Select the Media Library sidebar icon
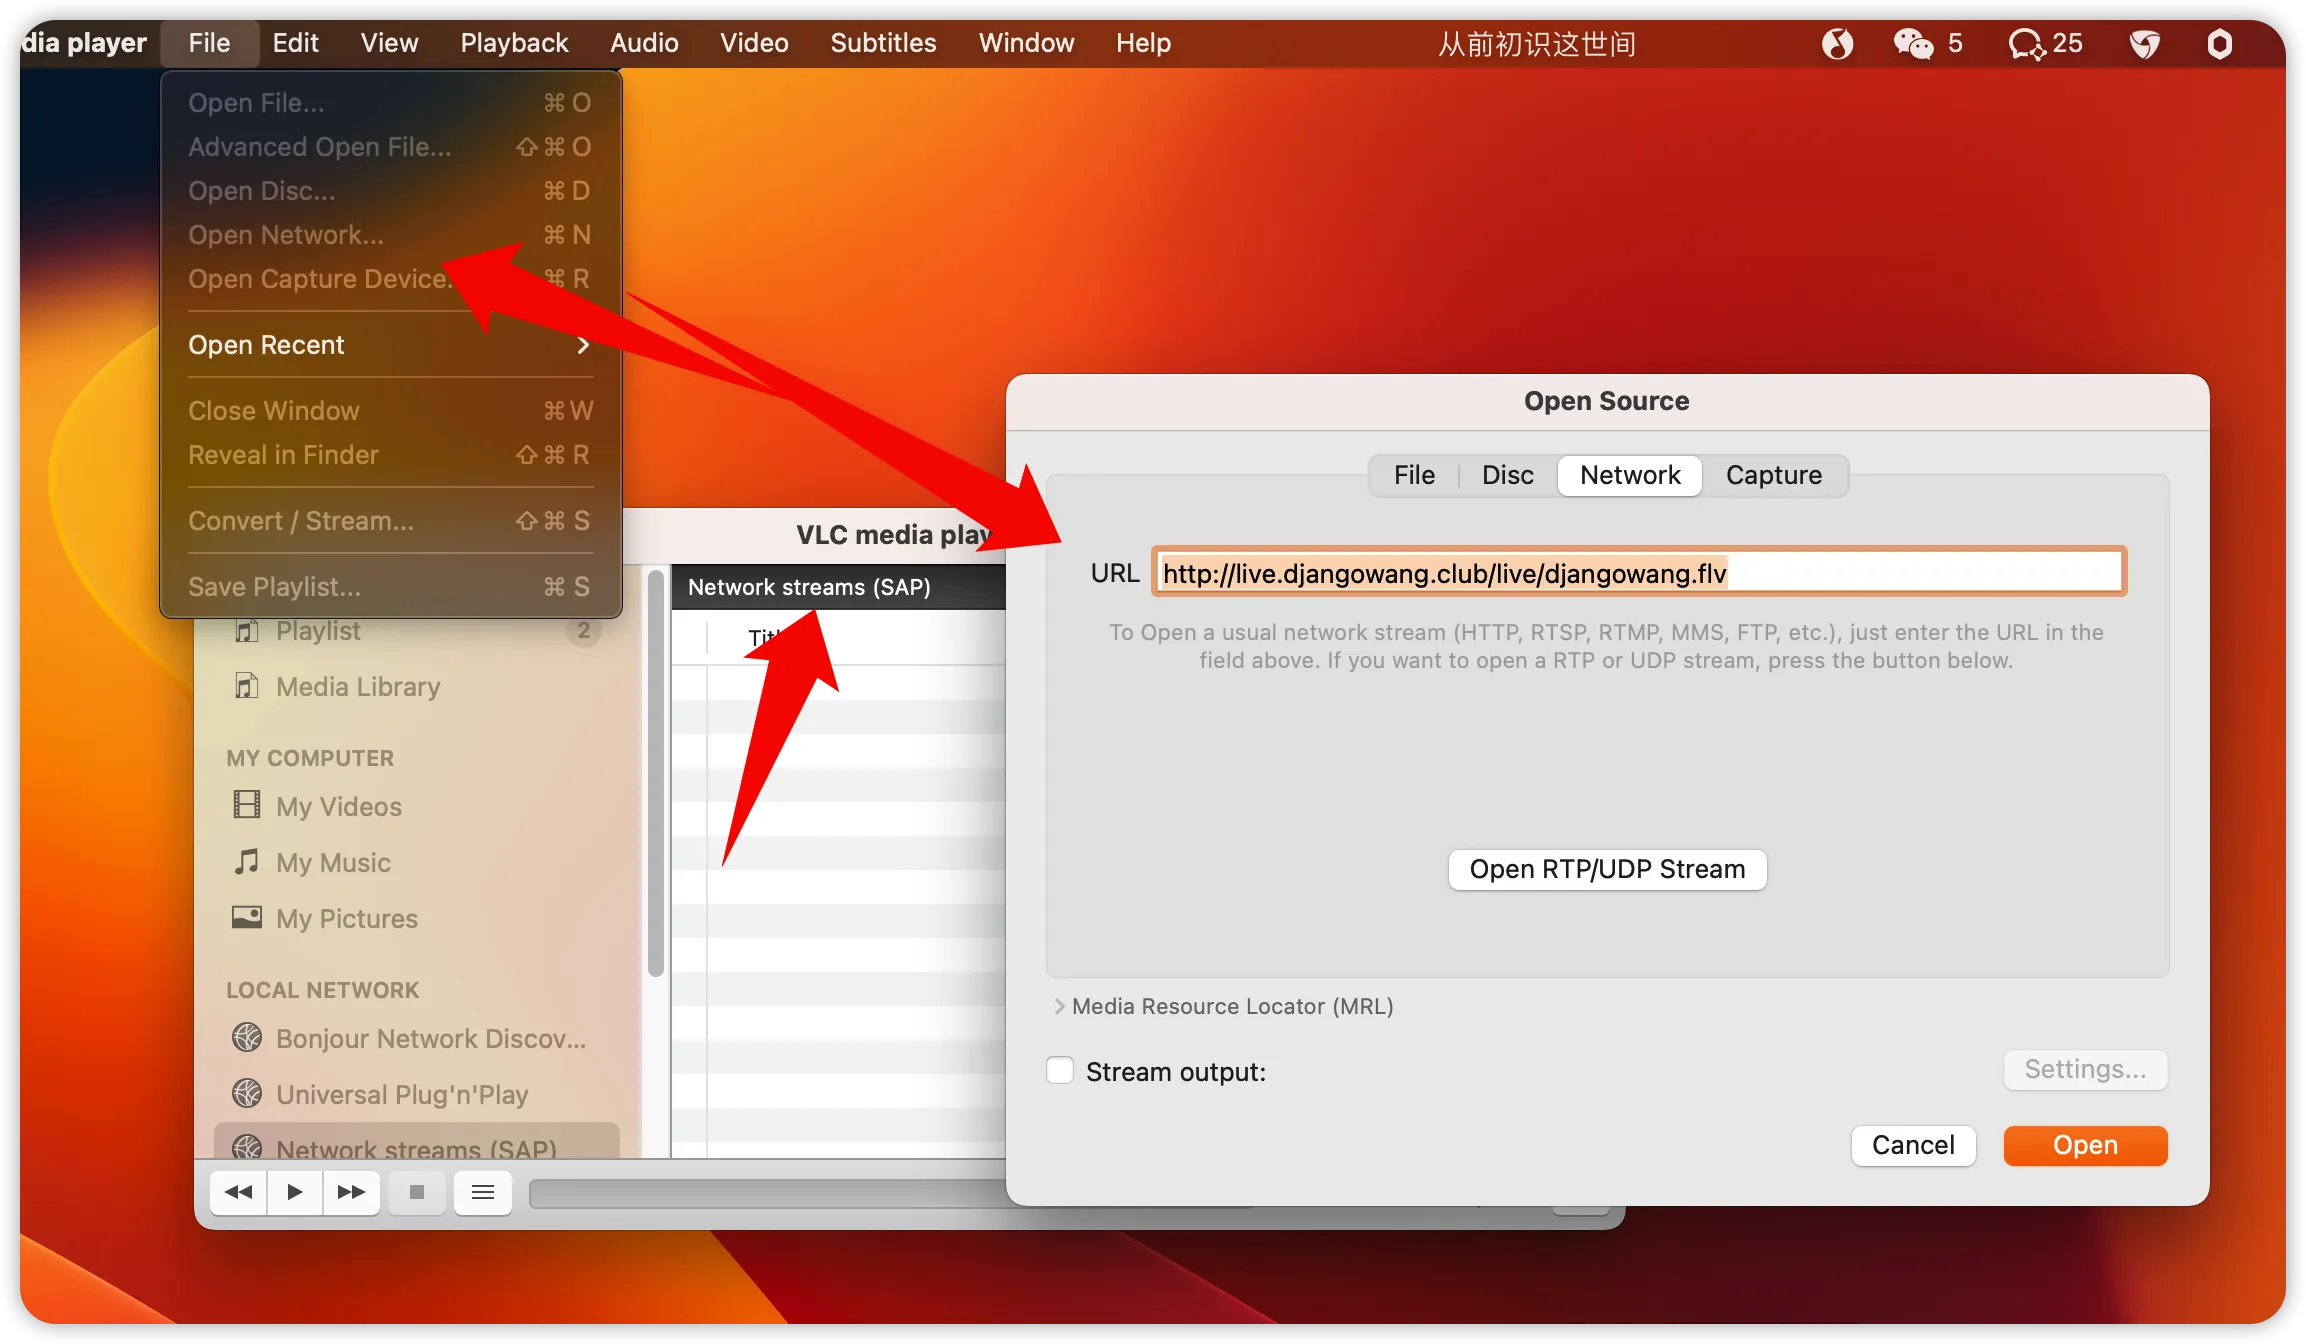 [x=246, y=686]
